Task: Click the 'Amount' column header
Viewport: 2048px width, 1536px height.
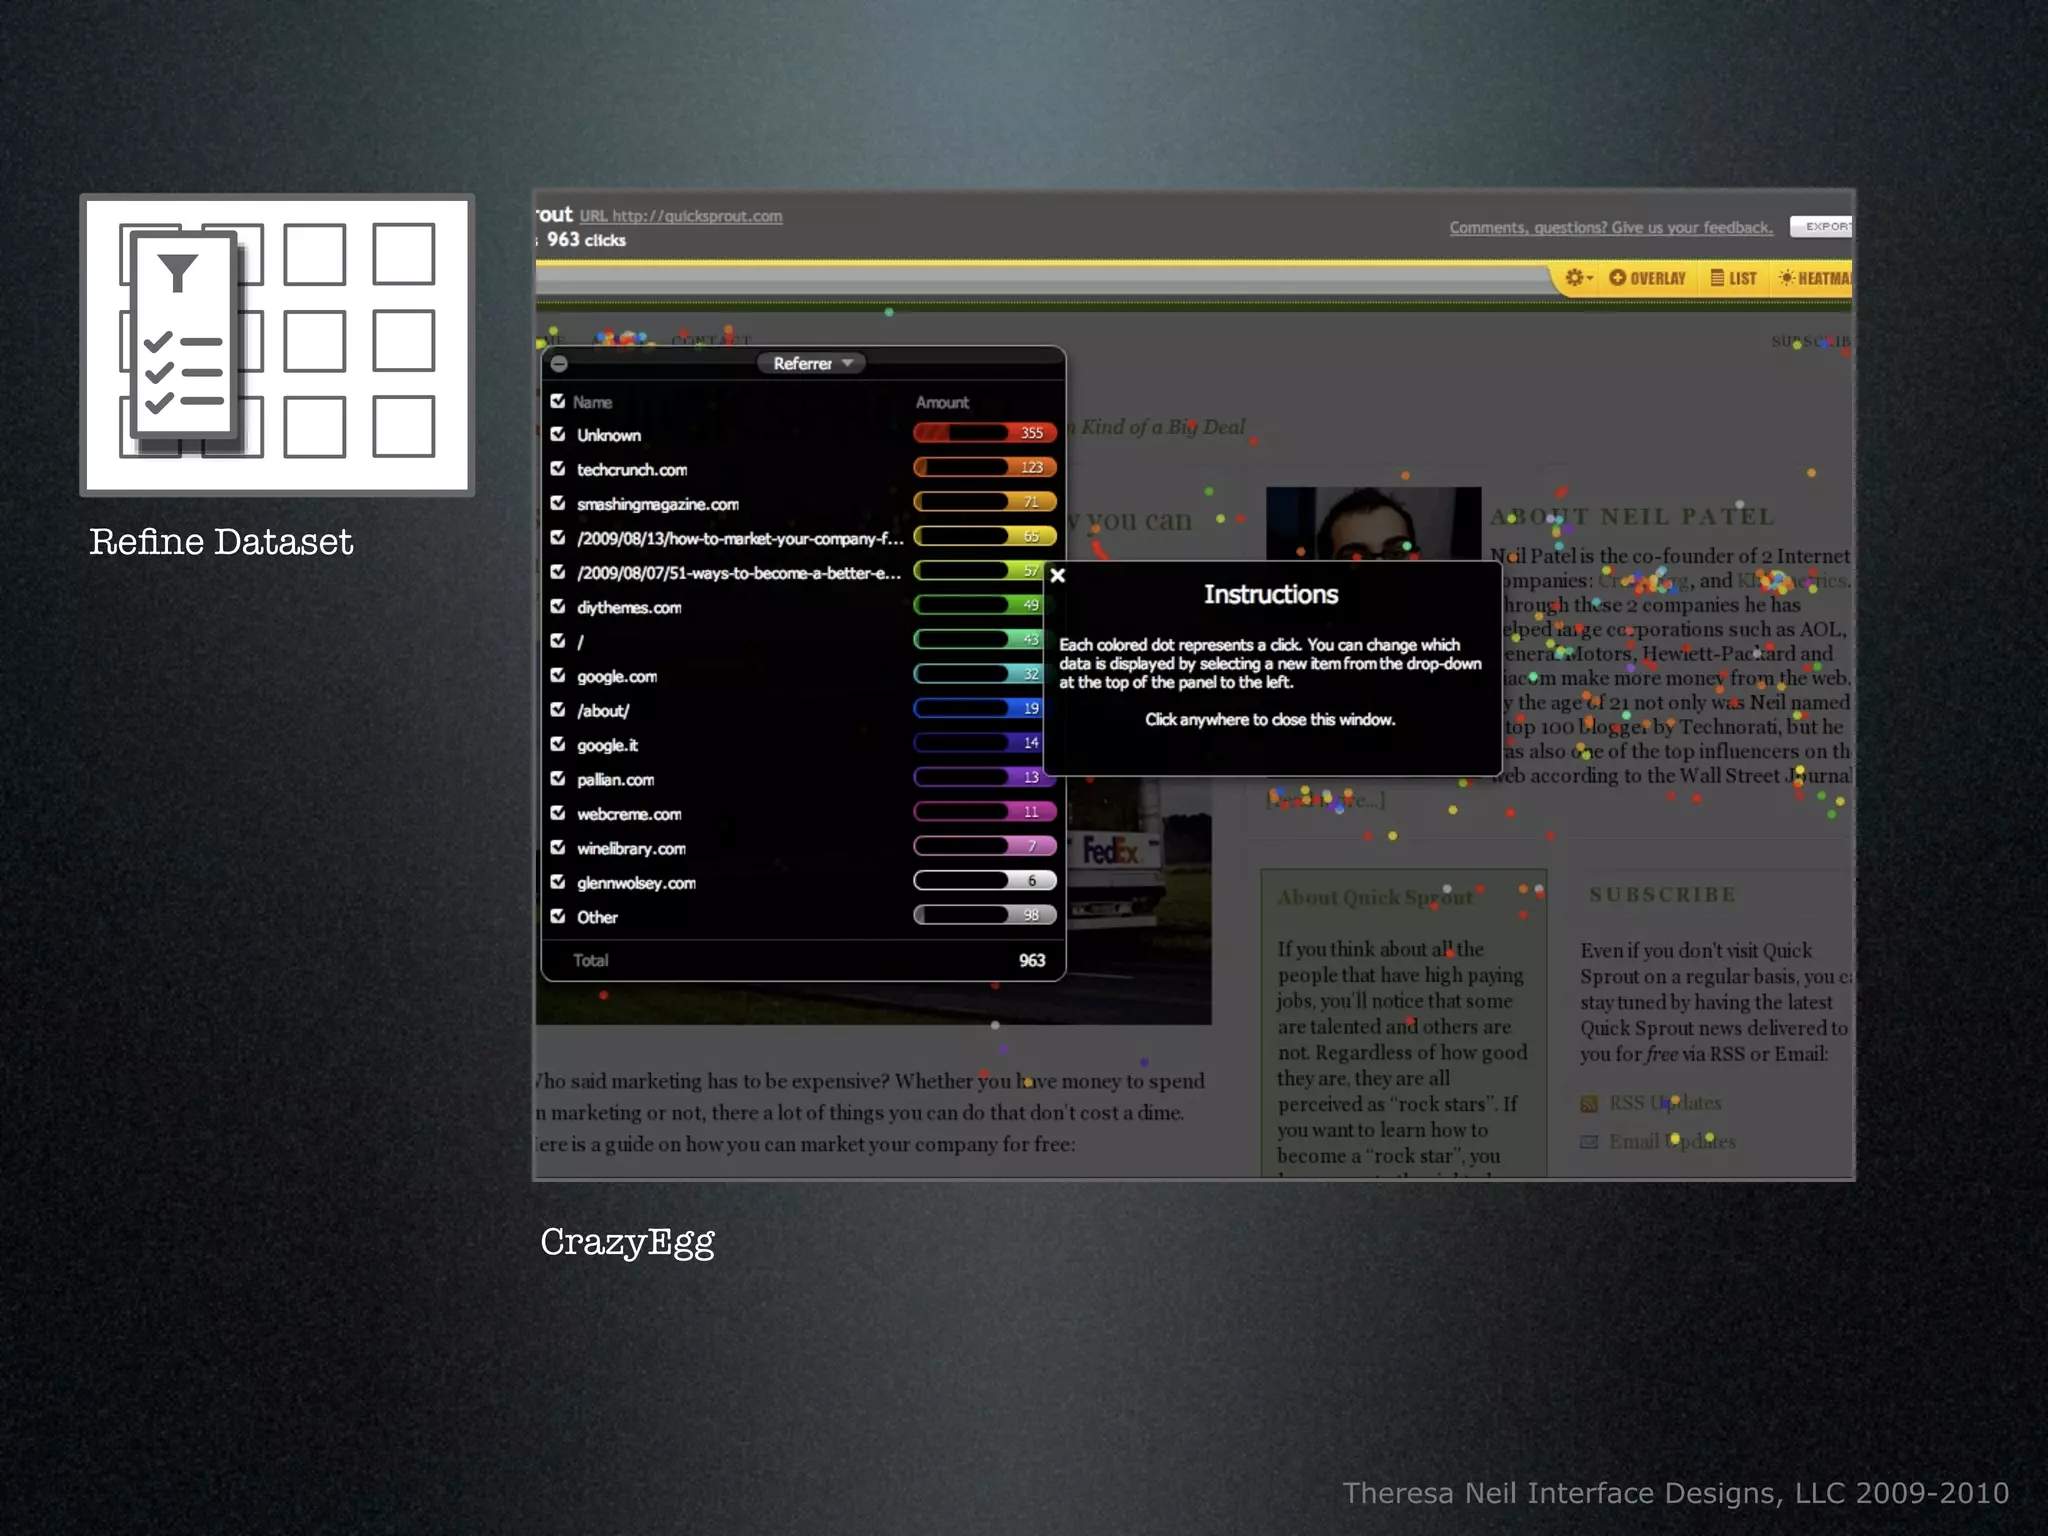Action: click(942, 402)
